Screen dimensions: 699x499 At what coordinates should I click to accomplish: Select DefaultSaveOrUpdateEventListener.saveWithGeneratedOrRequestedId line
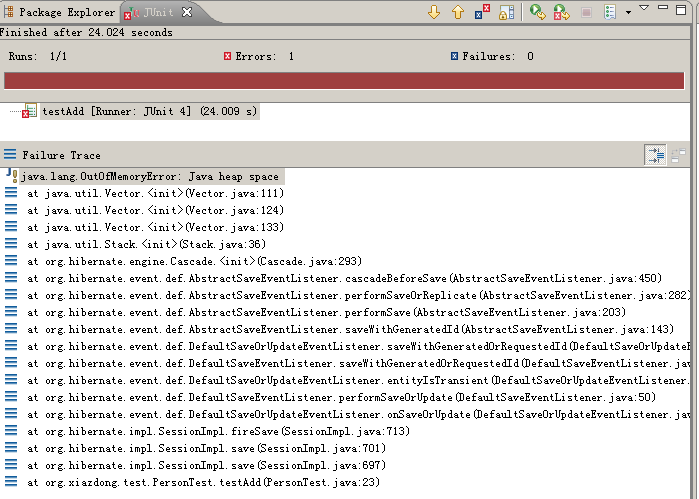[x=358, y=346]
